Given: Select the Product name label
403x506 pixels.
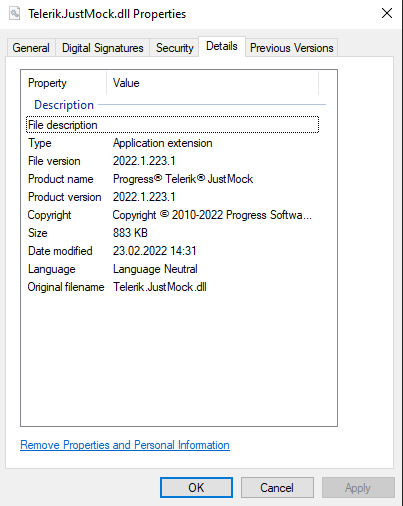Looking at the screenshot, I should (61, 179).
